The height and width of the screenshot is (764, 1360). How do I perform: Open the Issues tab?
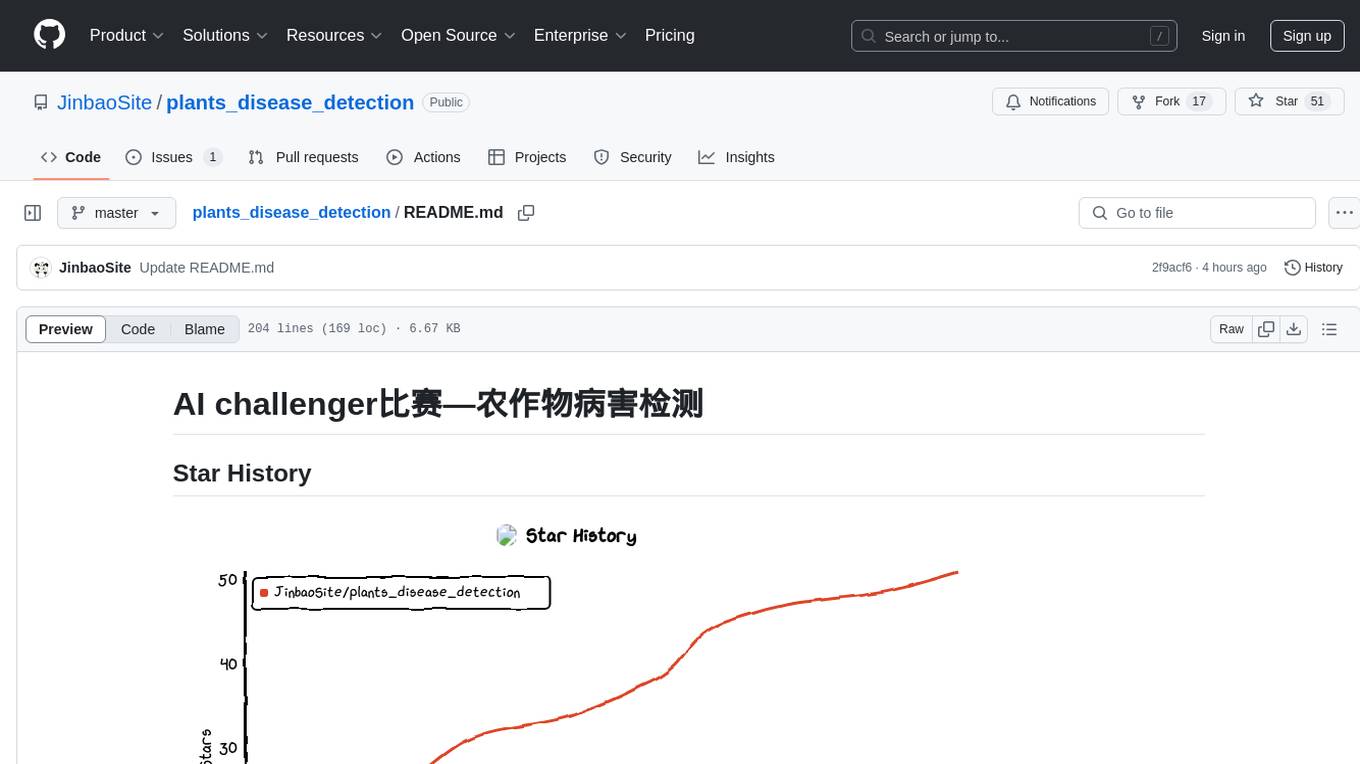[x=173, y=157]
